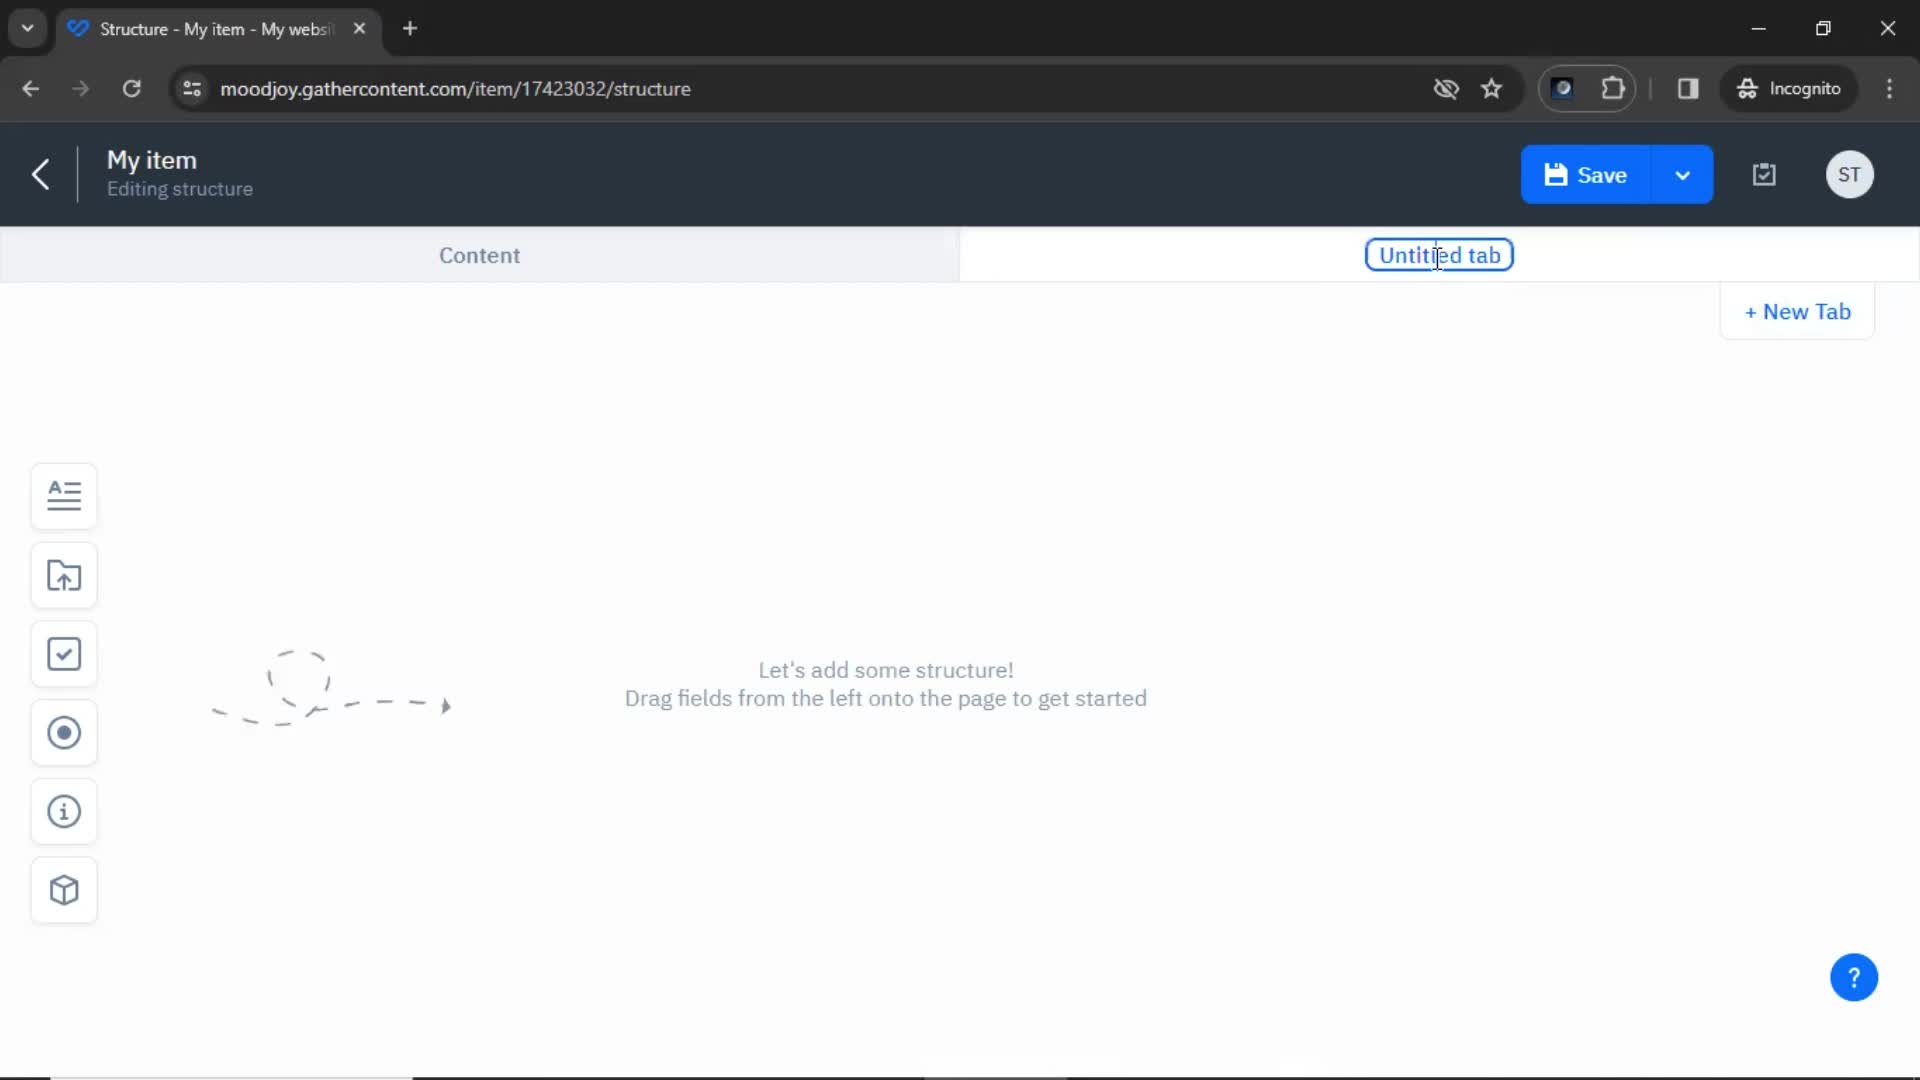Open the clipboard checklist icon in header

[1764, 175]
